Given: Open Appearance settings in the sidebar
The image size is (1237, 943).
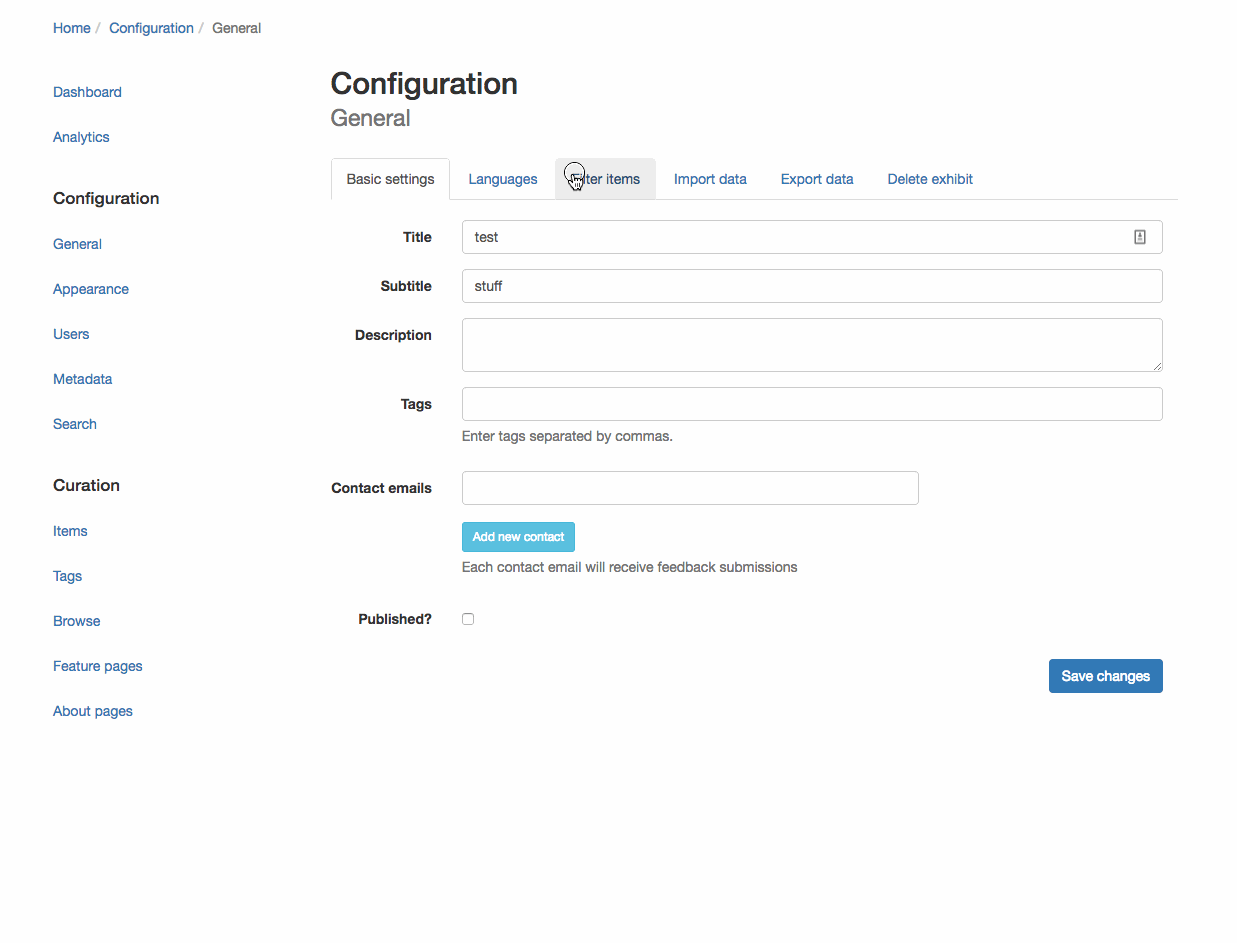Looking at the screenshot, I should coord(90,289).
